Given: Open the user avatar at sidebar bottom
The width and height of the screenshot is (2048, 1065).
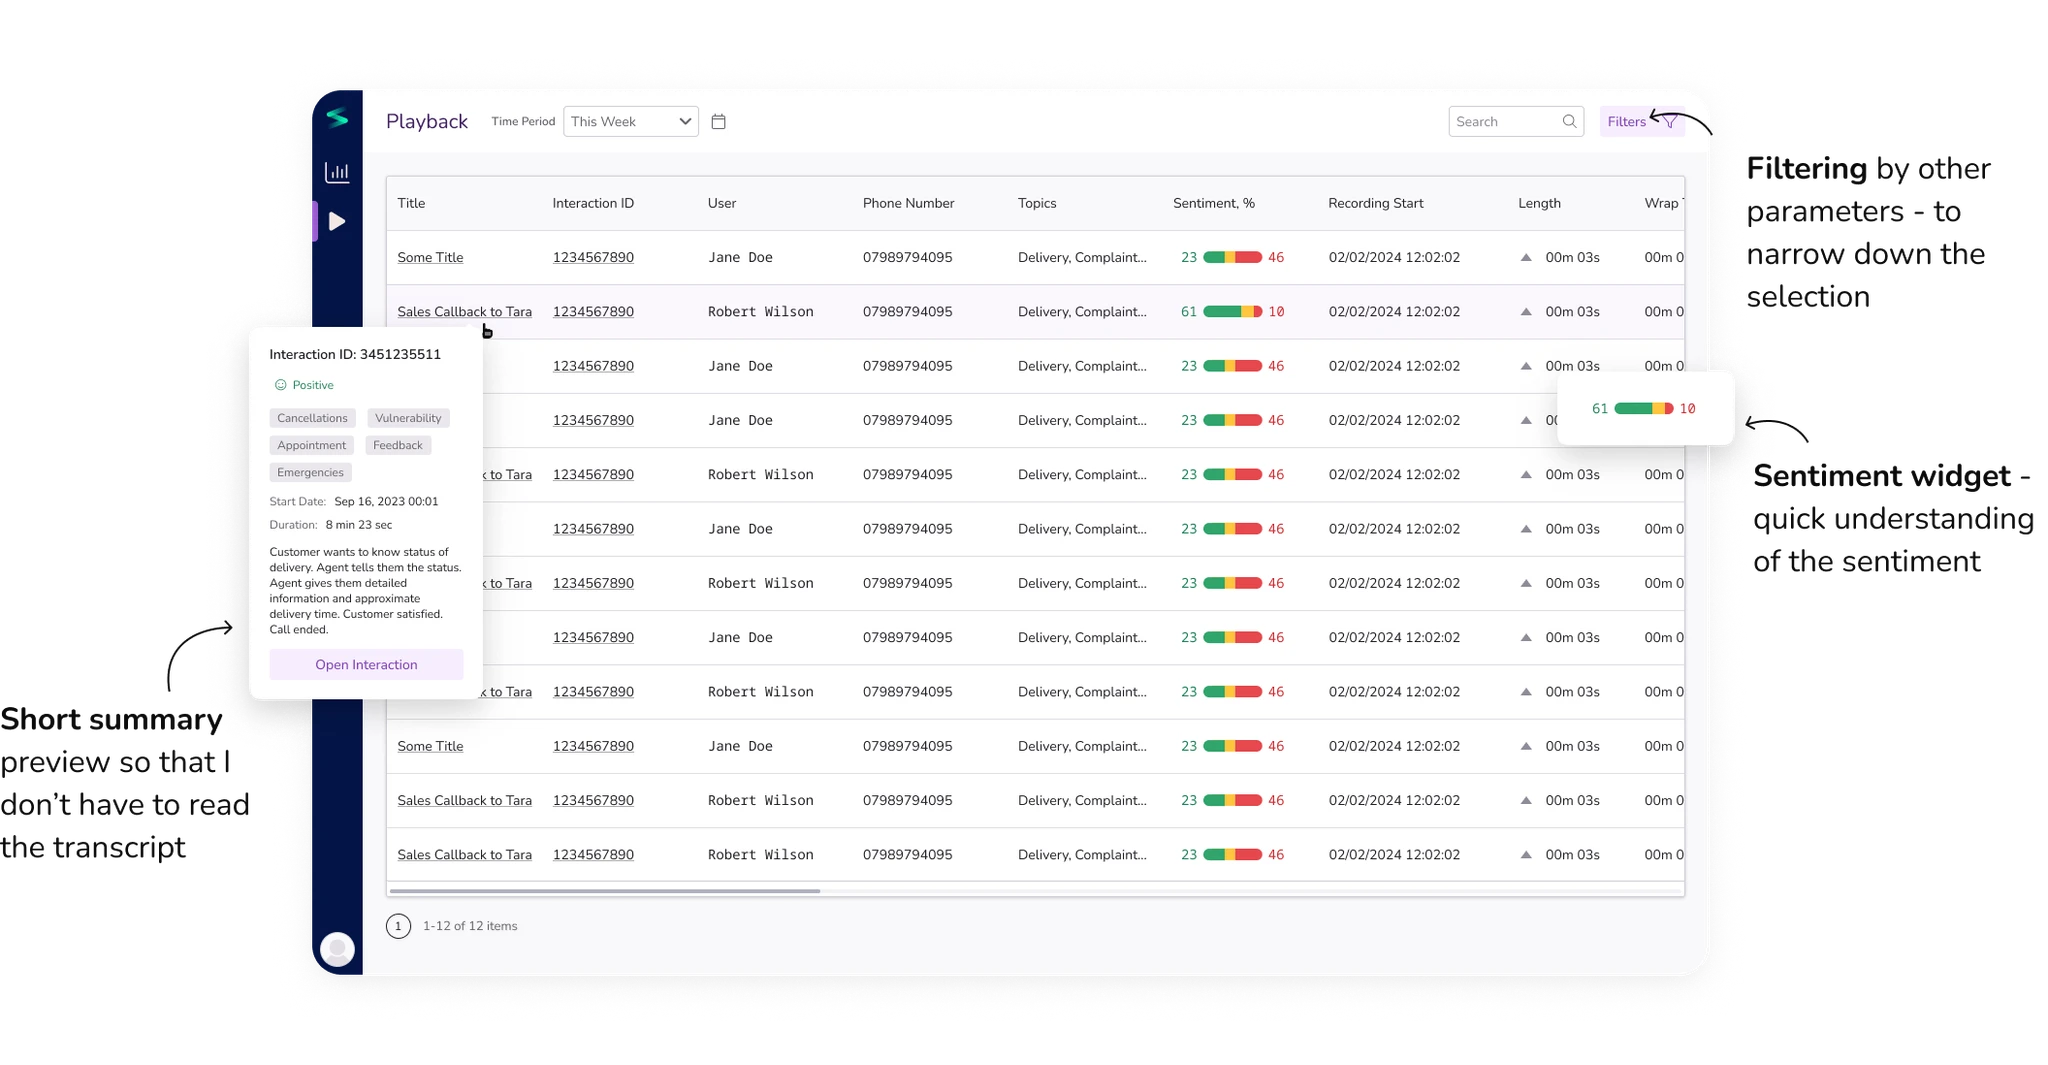Looking at the screenshot, I should coord(338,948).
